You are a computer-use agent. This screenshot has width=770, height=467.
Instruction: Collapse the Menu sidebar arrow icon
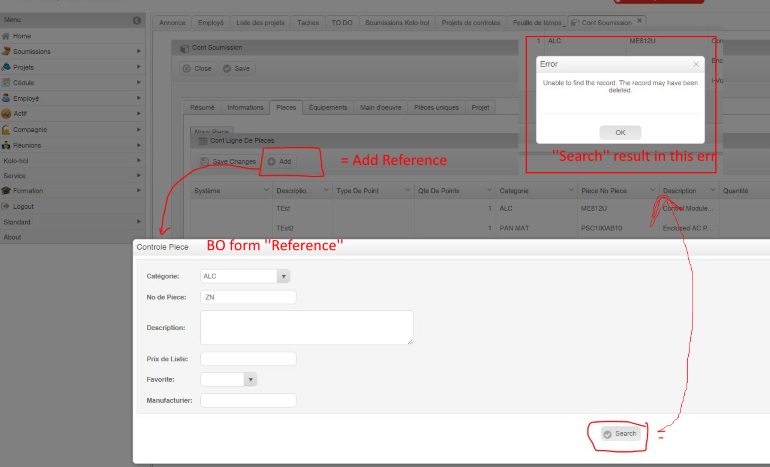coord(137,20)
